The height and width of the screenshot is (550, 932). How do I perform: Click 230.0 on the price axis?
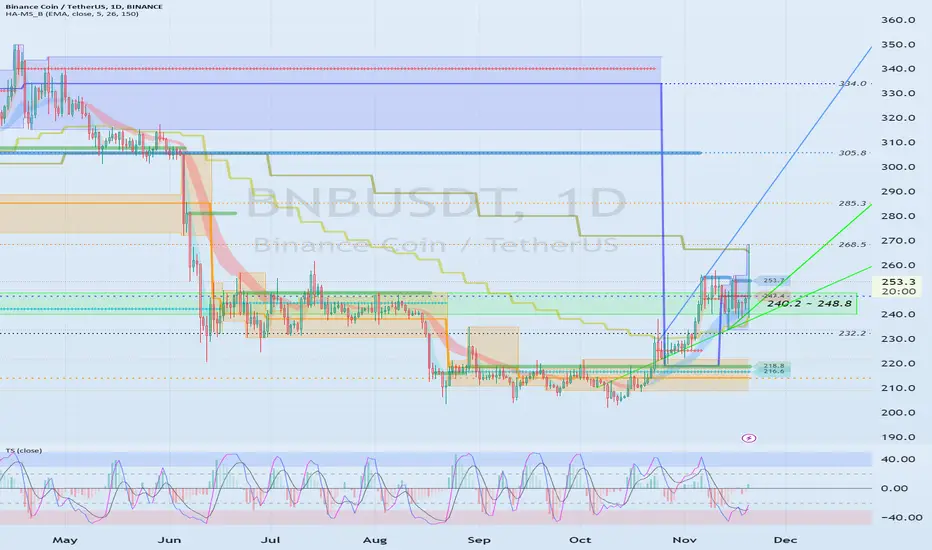(x=898, y=339)
